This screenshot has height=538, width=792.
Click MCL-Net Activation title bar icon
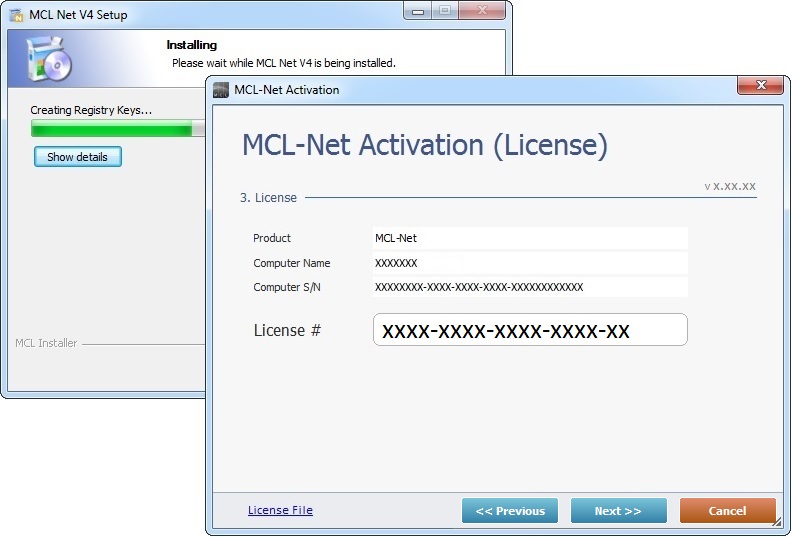click(x=221, y=90)
